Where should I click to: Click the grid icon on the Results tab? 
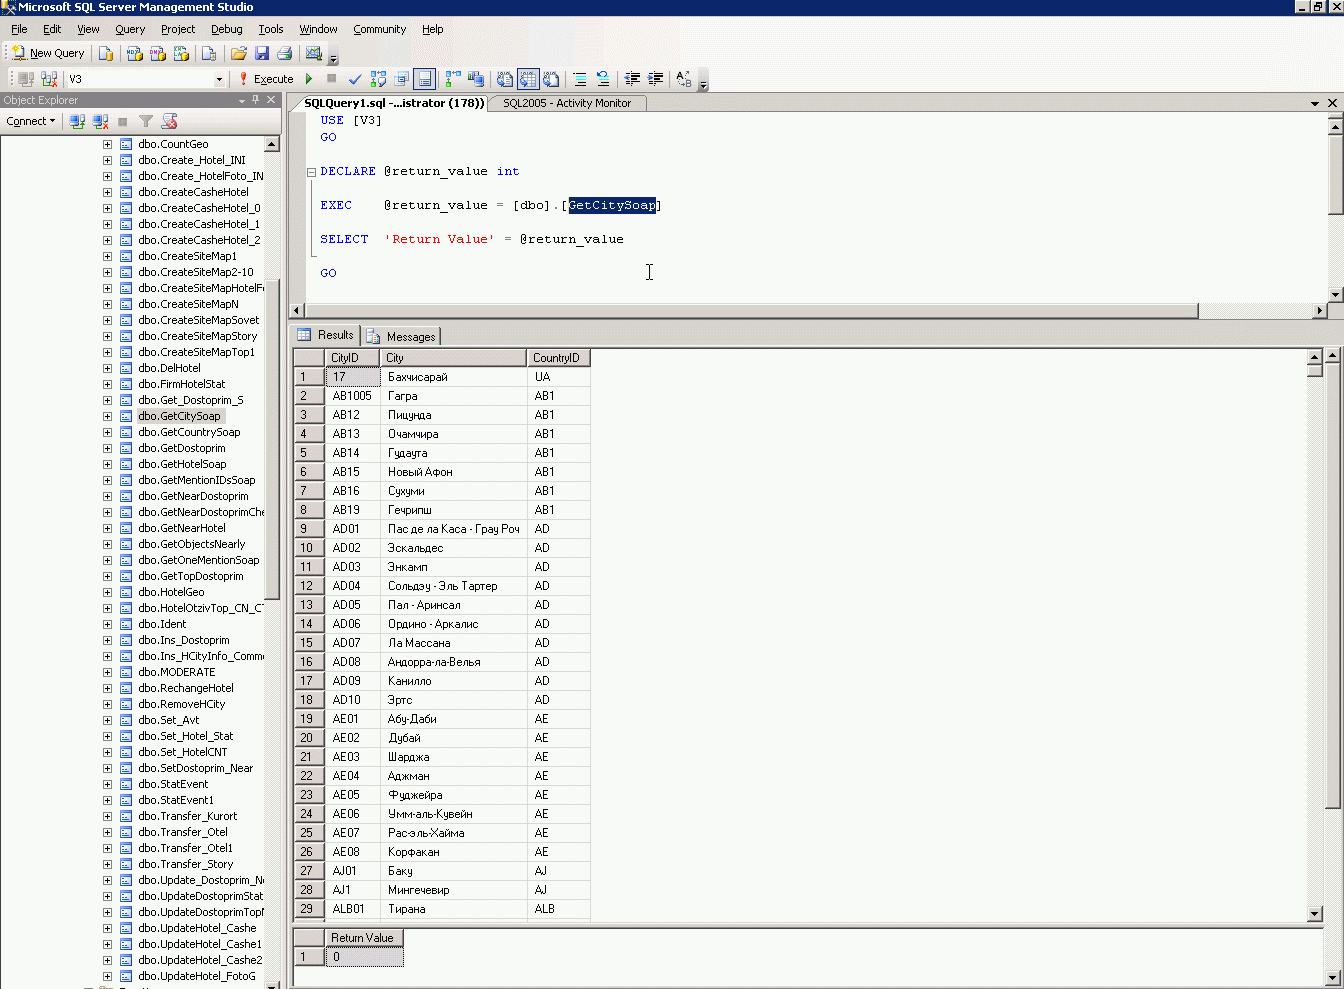pyautogui.click(x=304, y=335)
